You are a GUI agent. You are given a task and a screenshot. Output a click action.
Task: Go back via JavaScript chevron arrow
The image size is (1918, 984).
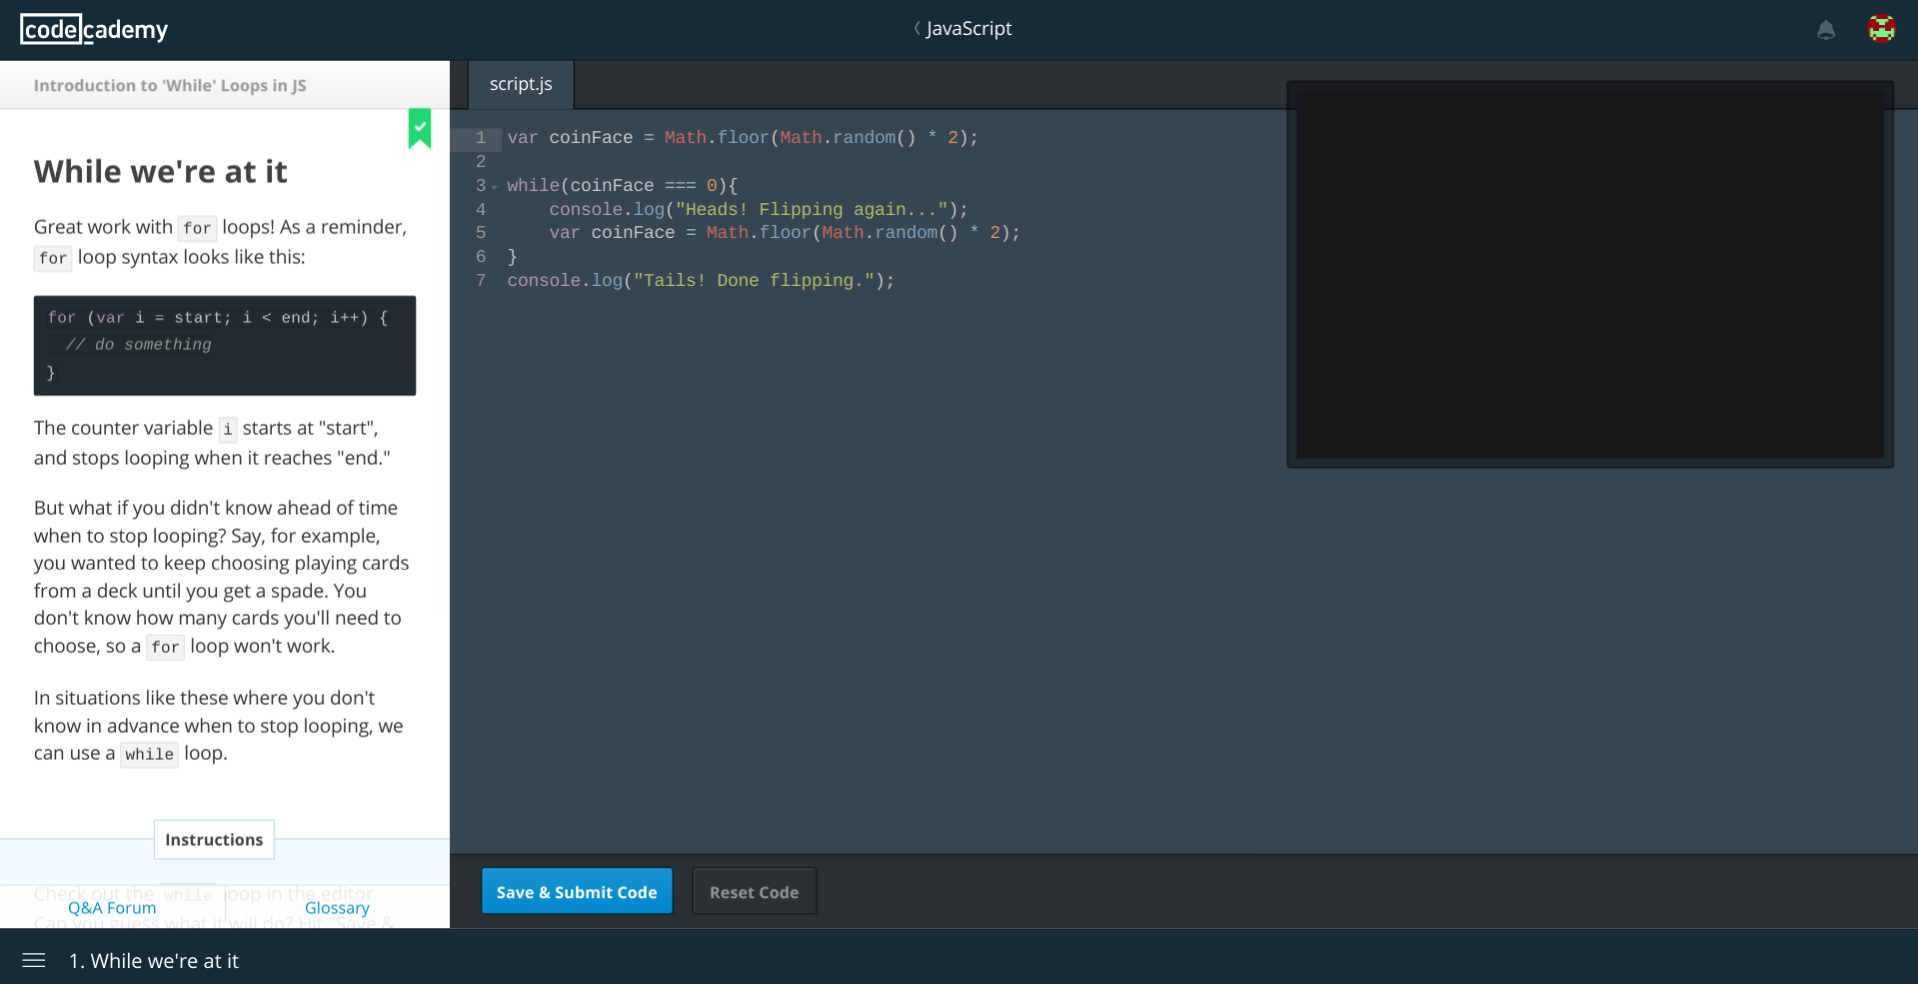[916, 29]
